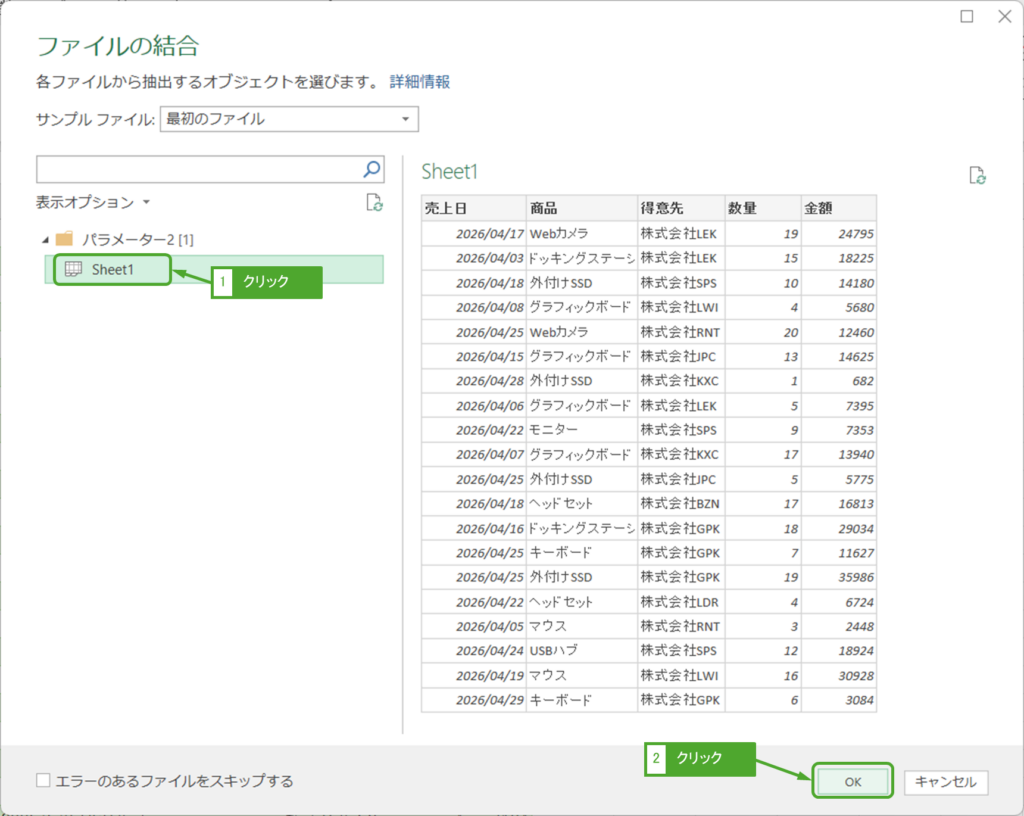
Task: Click the 得意先 column header
Action: click(680, 208)
